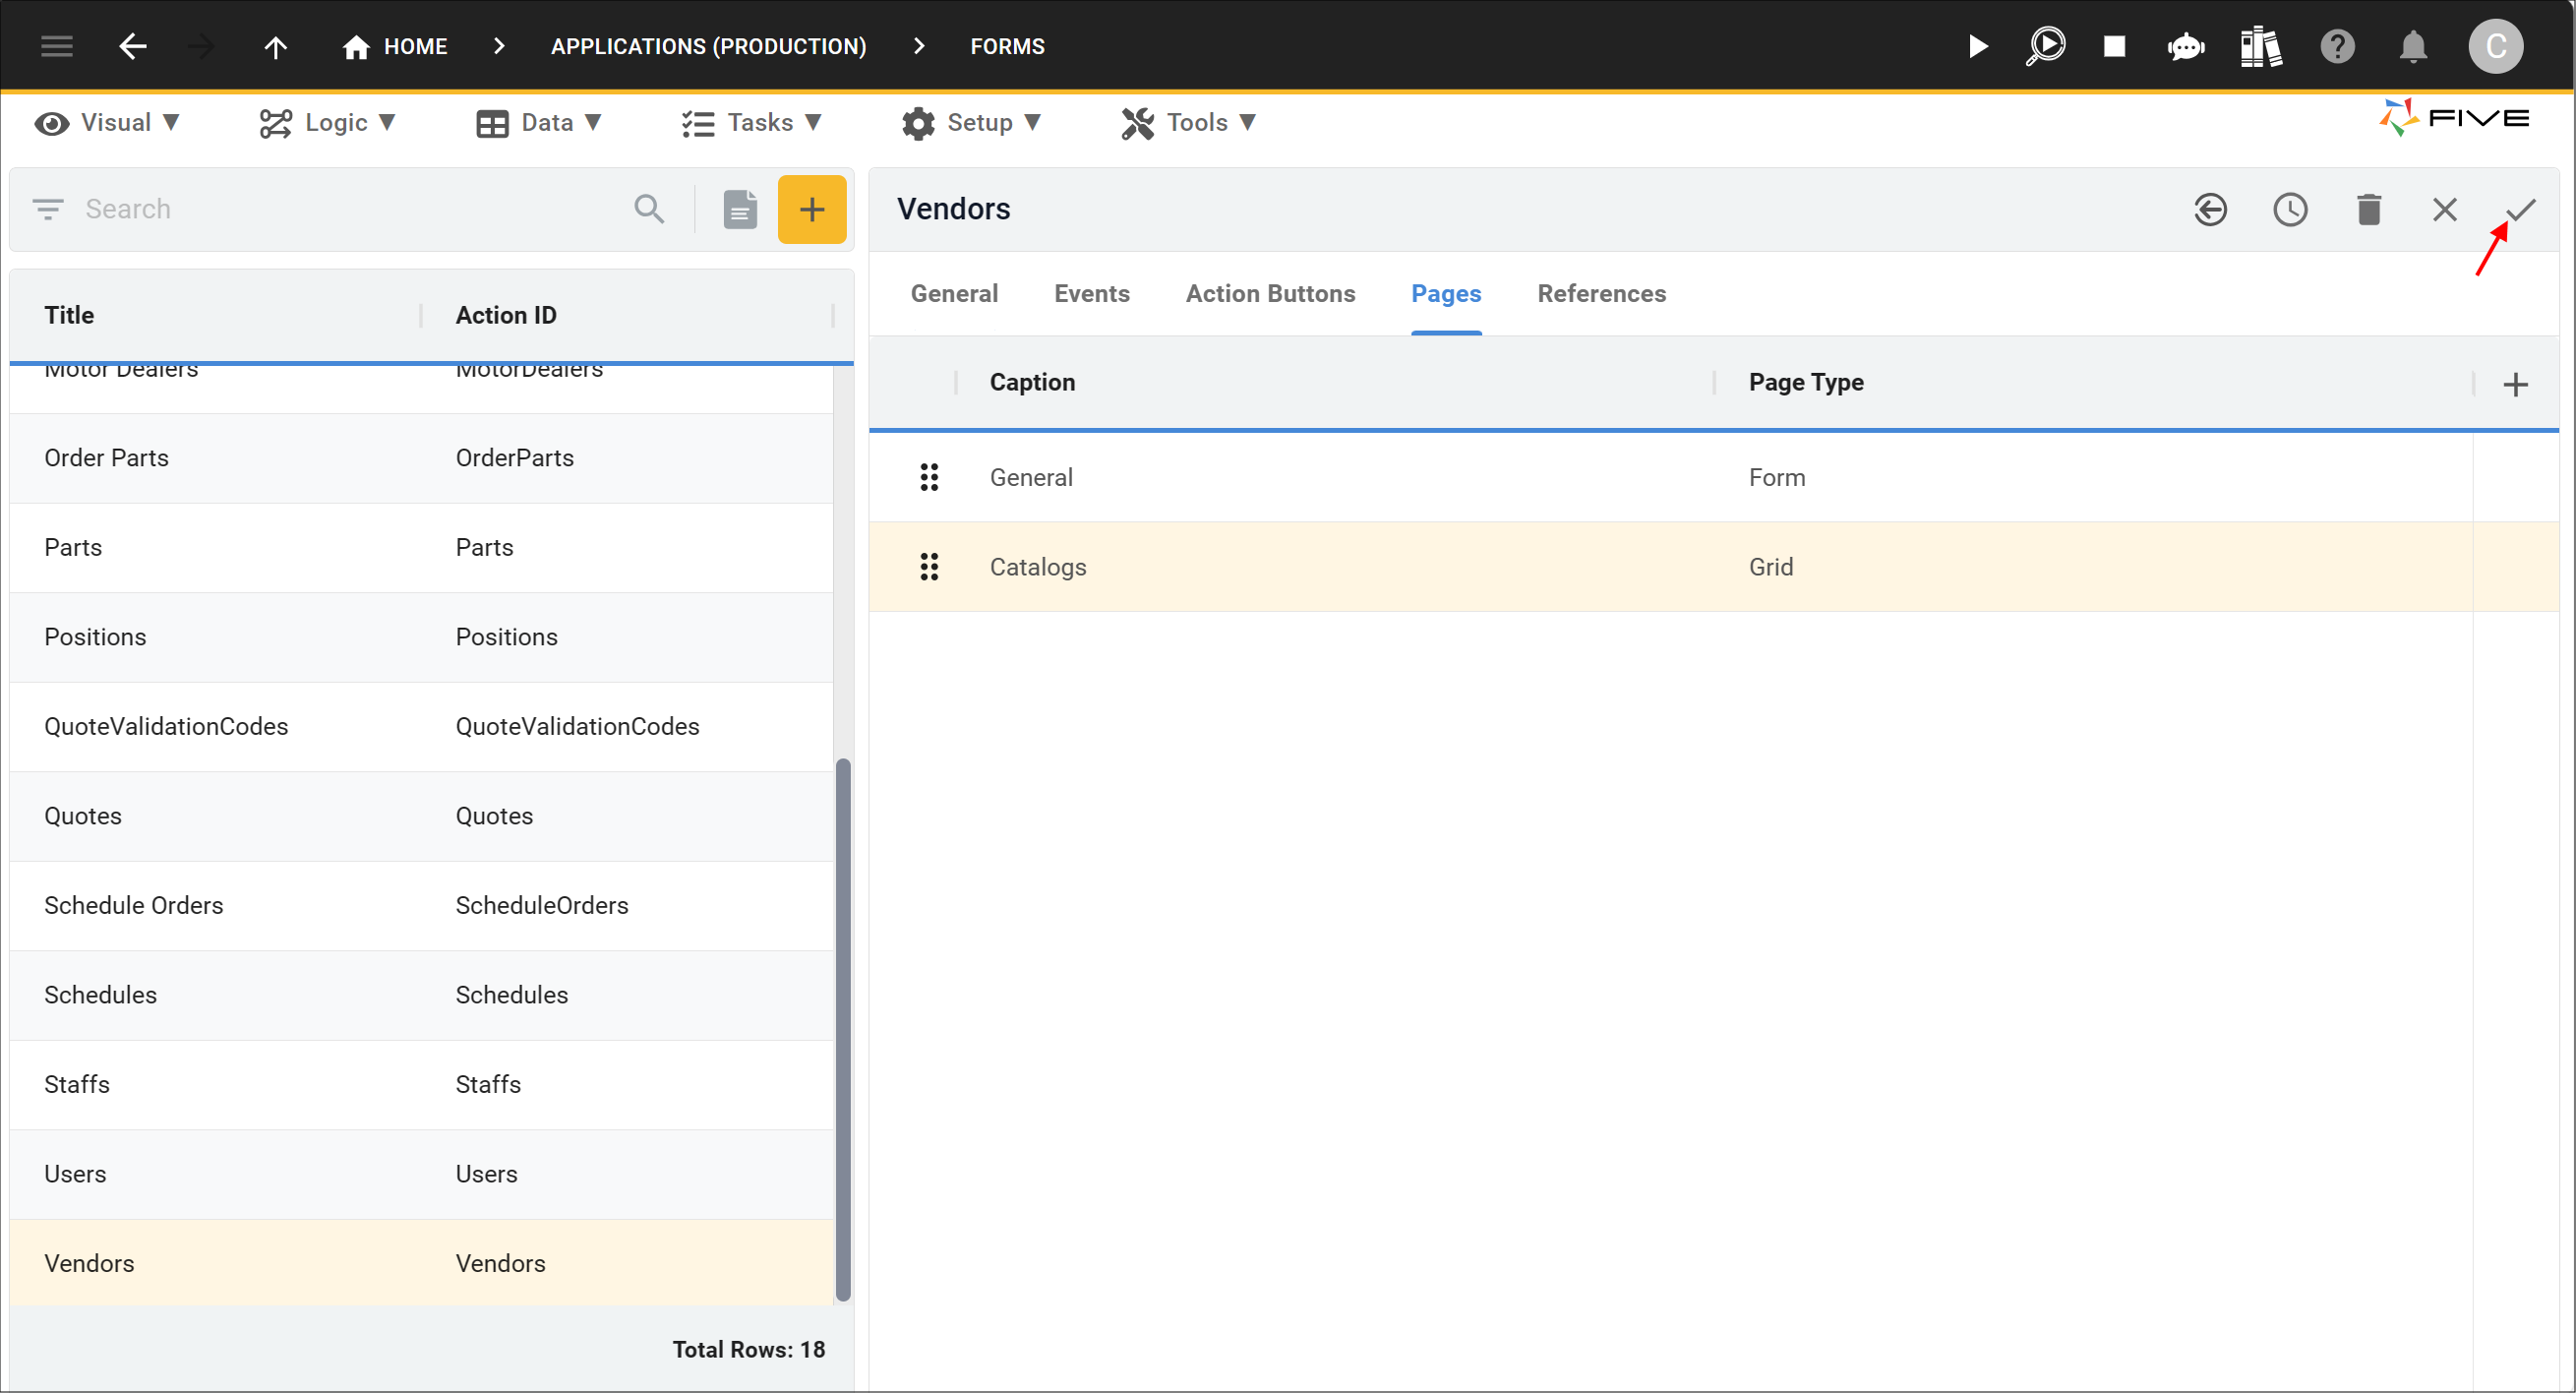
Task: Click the Action ID column header
Action: point(506,315)
